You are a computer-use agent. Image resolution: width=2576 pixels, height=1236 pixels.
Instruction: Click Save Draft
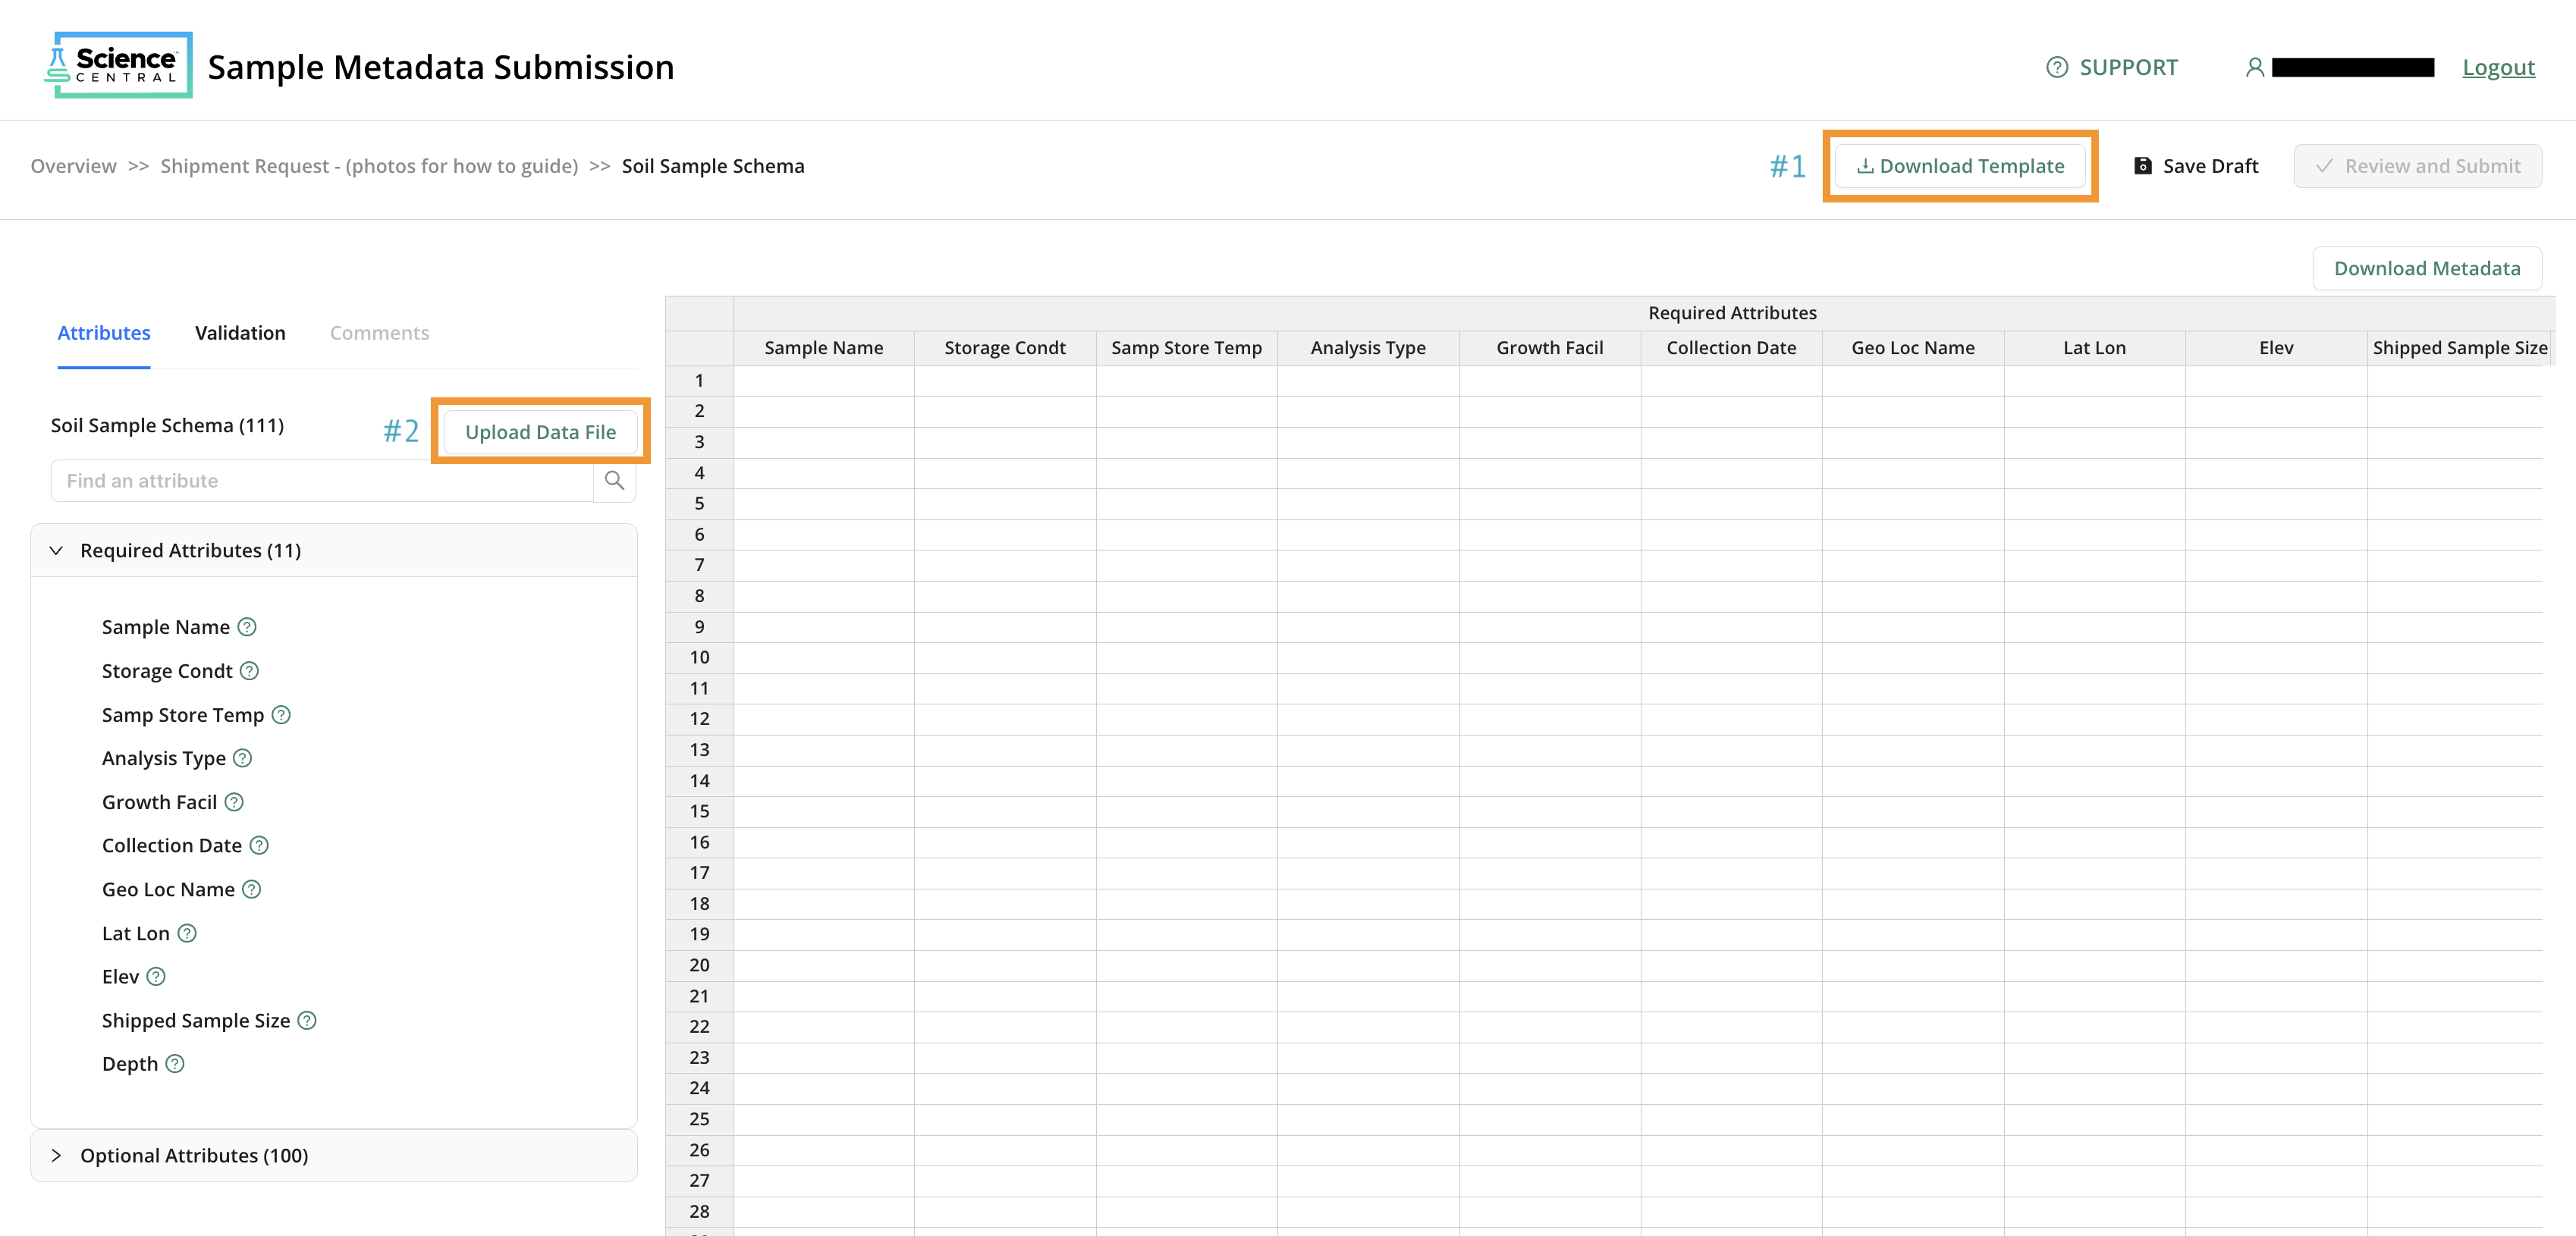tap(2196, 166)
